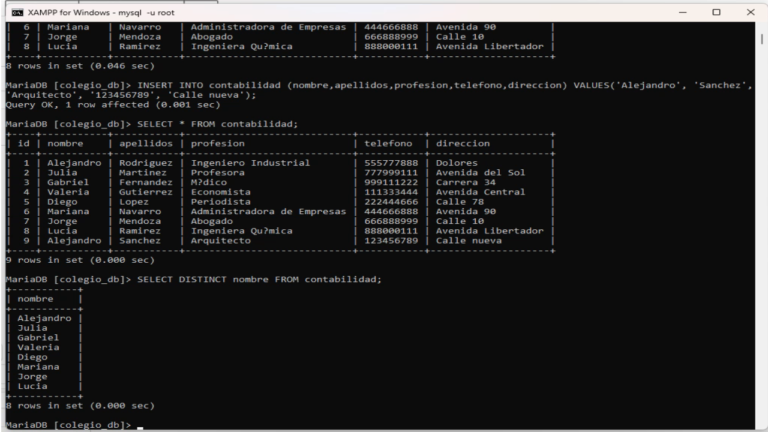Click the "Dolores" address cell

click(456, 163)
